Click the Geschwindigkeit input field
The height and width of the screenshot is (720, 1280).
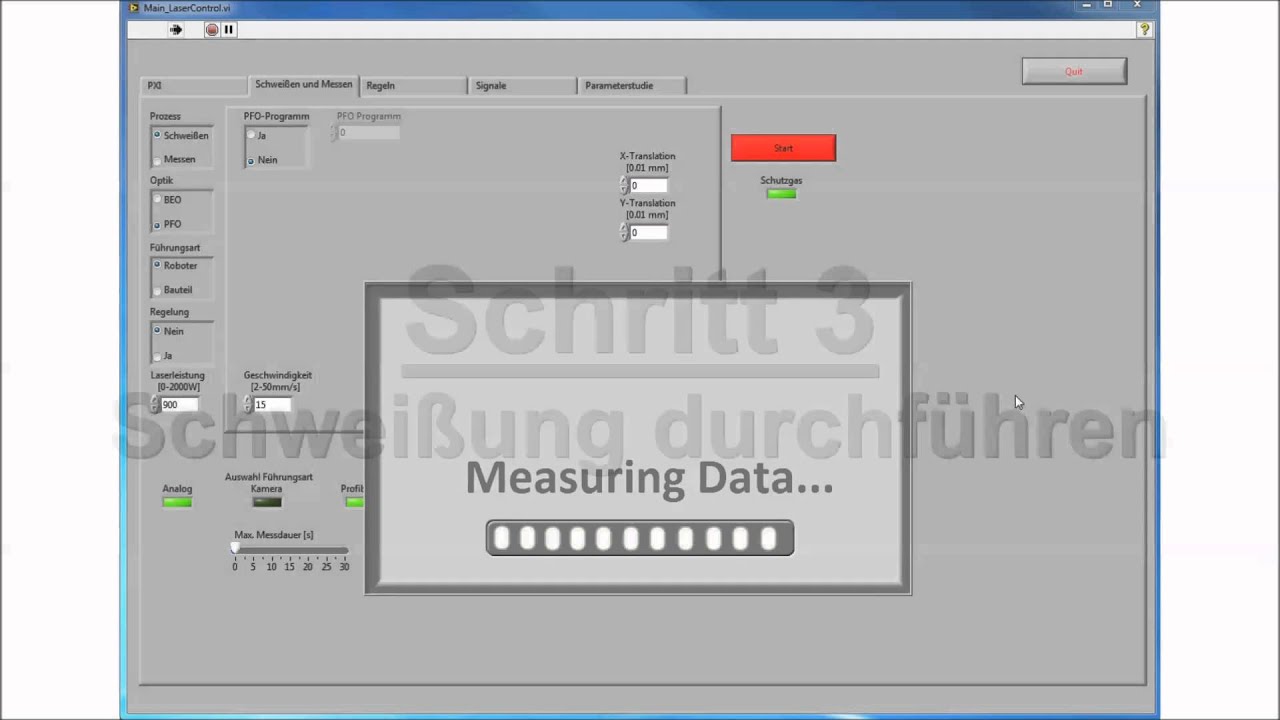point(272,405)
